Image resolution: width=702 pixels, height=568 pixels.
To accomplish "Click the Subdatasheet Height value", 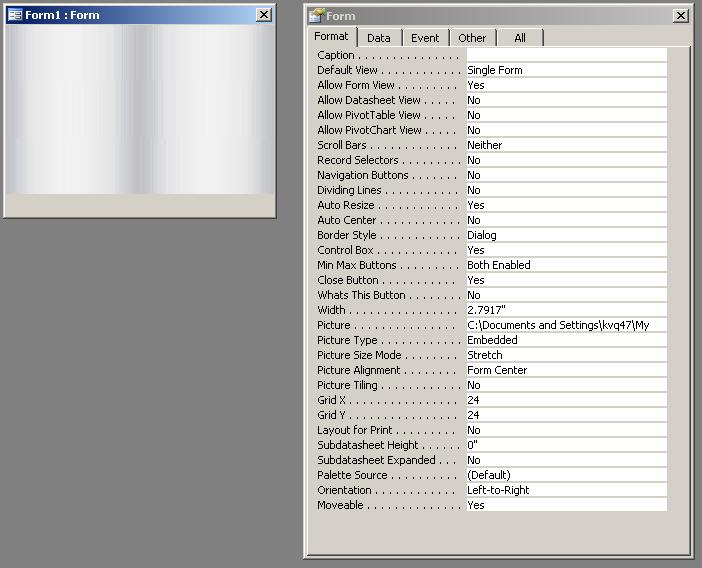I will coord(566,445).
